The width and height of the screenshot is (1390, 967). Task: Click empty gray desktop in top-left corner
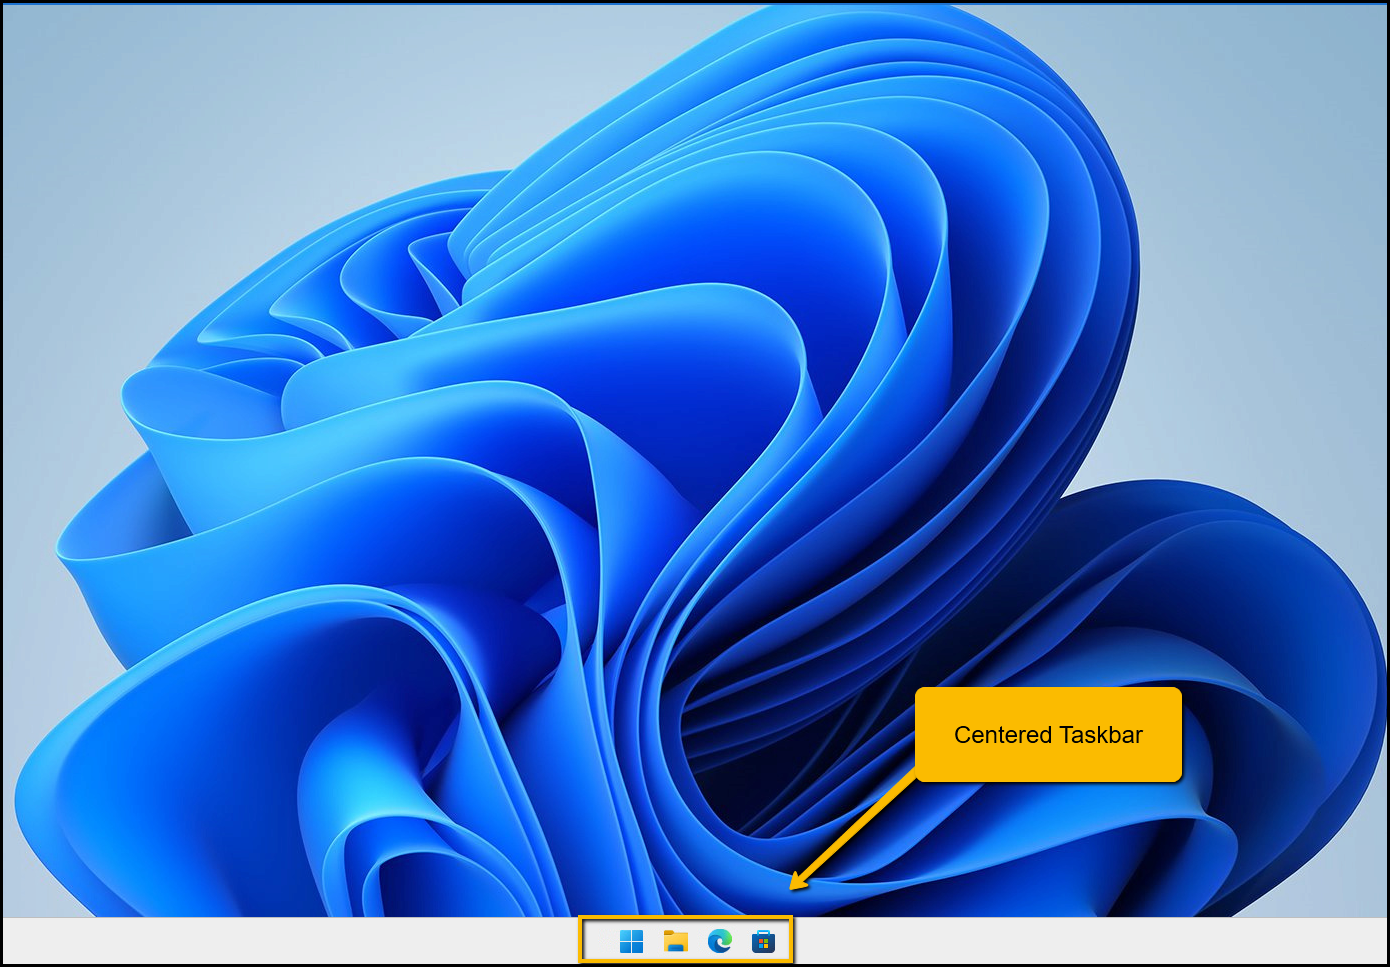(x=80, y=80)
